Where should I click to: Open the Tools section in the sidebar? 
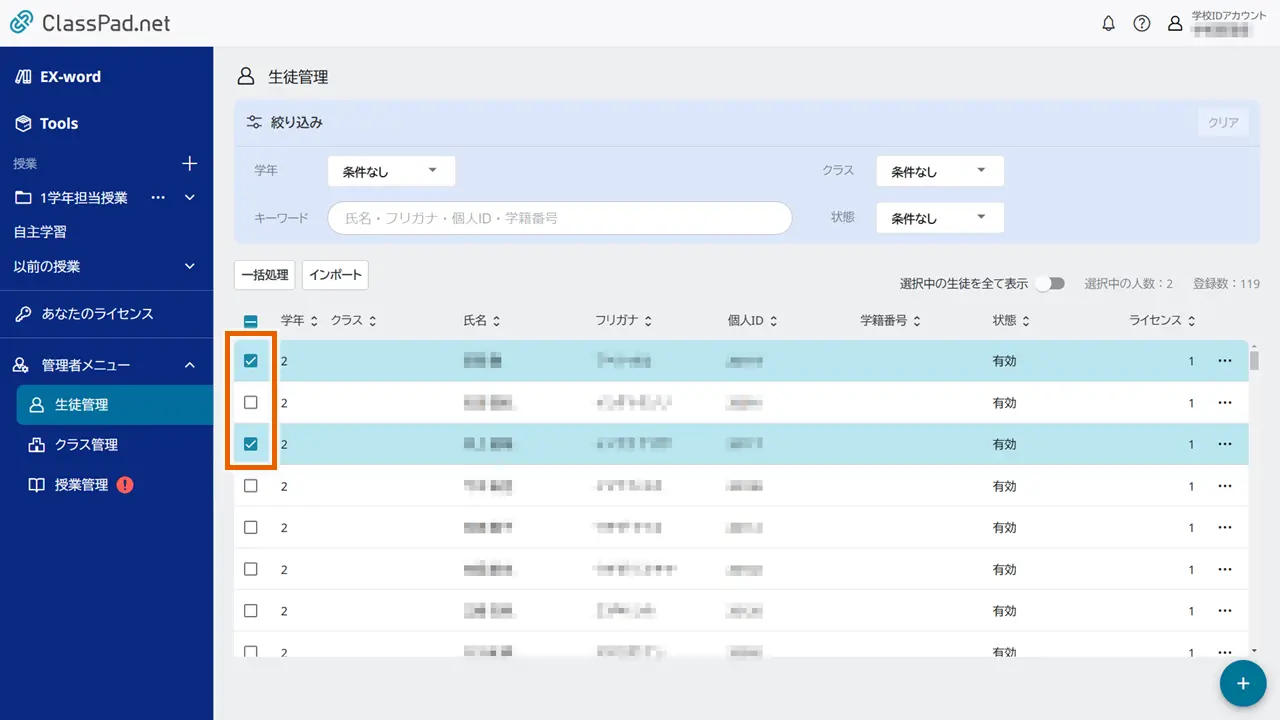point(50,123)
